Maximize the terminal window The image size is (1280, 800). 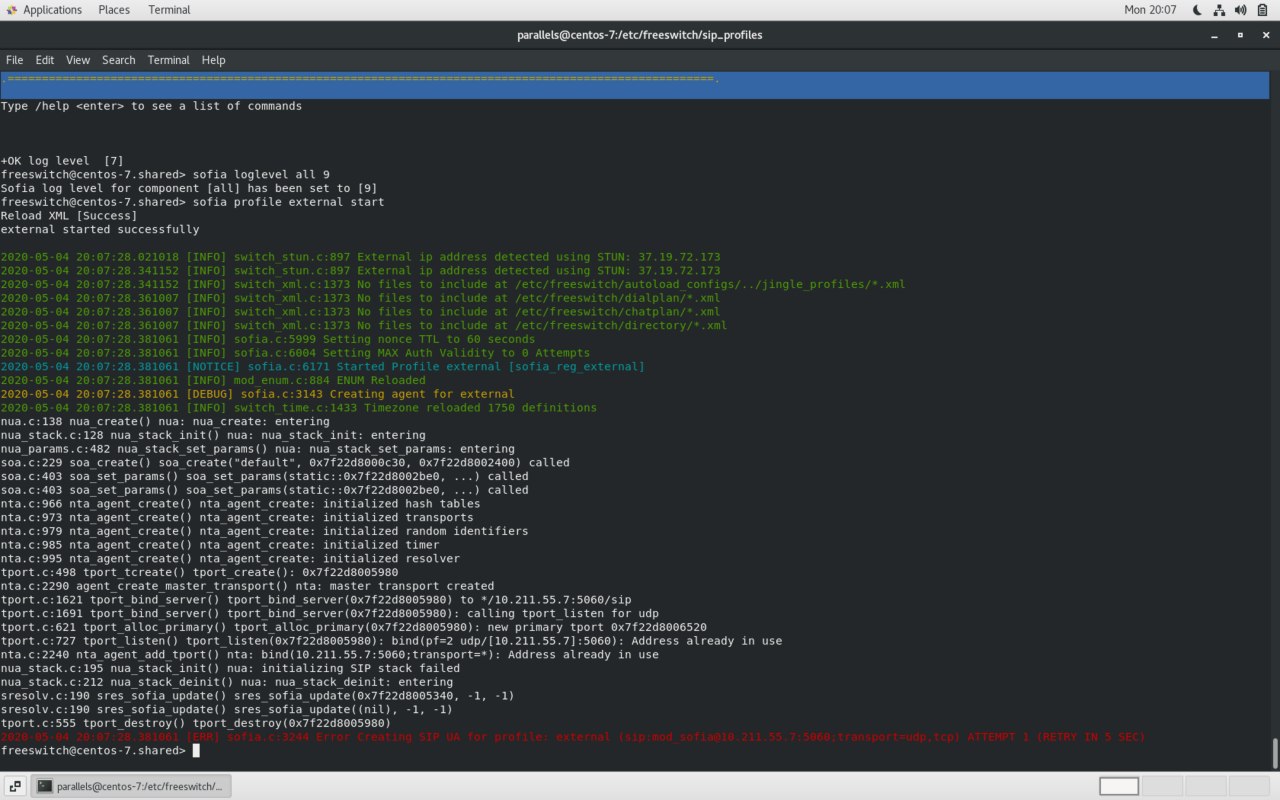[1240, 35]
